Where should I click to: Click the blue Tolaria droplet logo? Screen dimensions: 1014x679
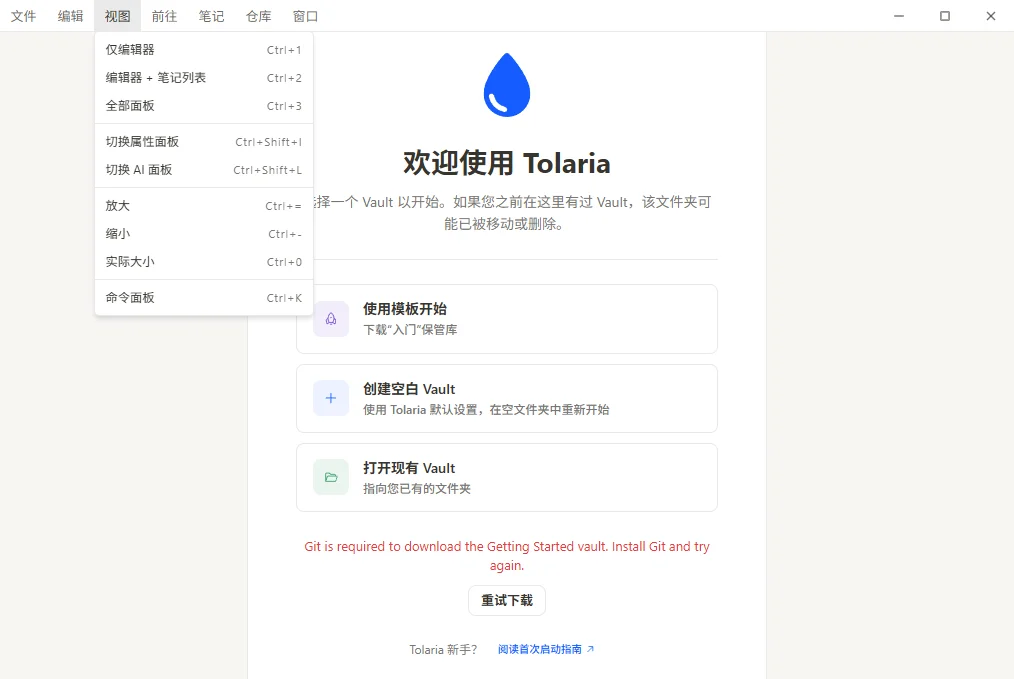pyautogui.click(x=507, y=85)
